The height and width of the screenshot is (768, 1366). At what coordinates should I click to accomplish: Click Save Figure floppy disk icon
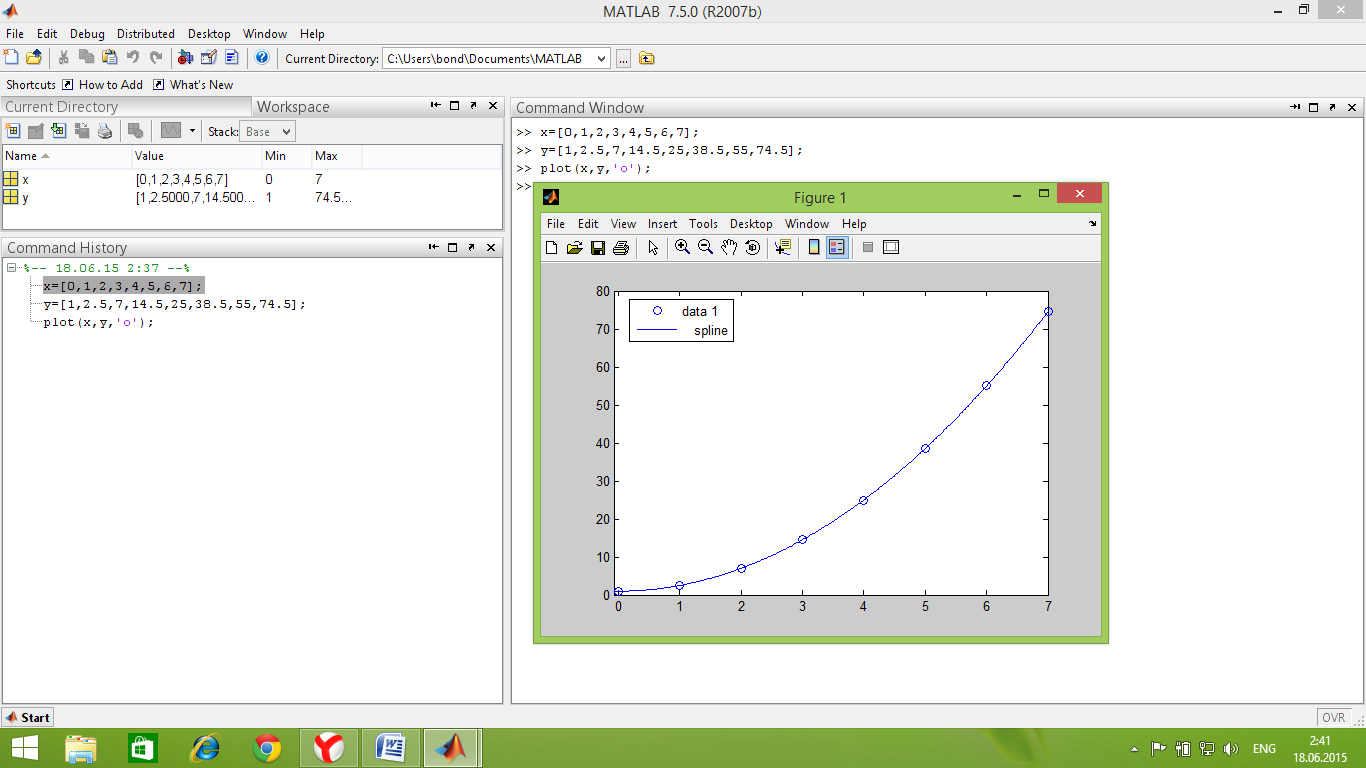coord(597,247)
